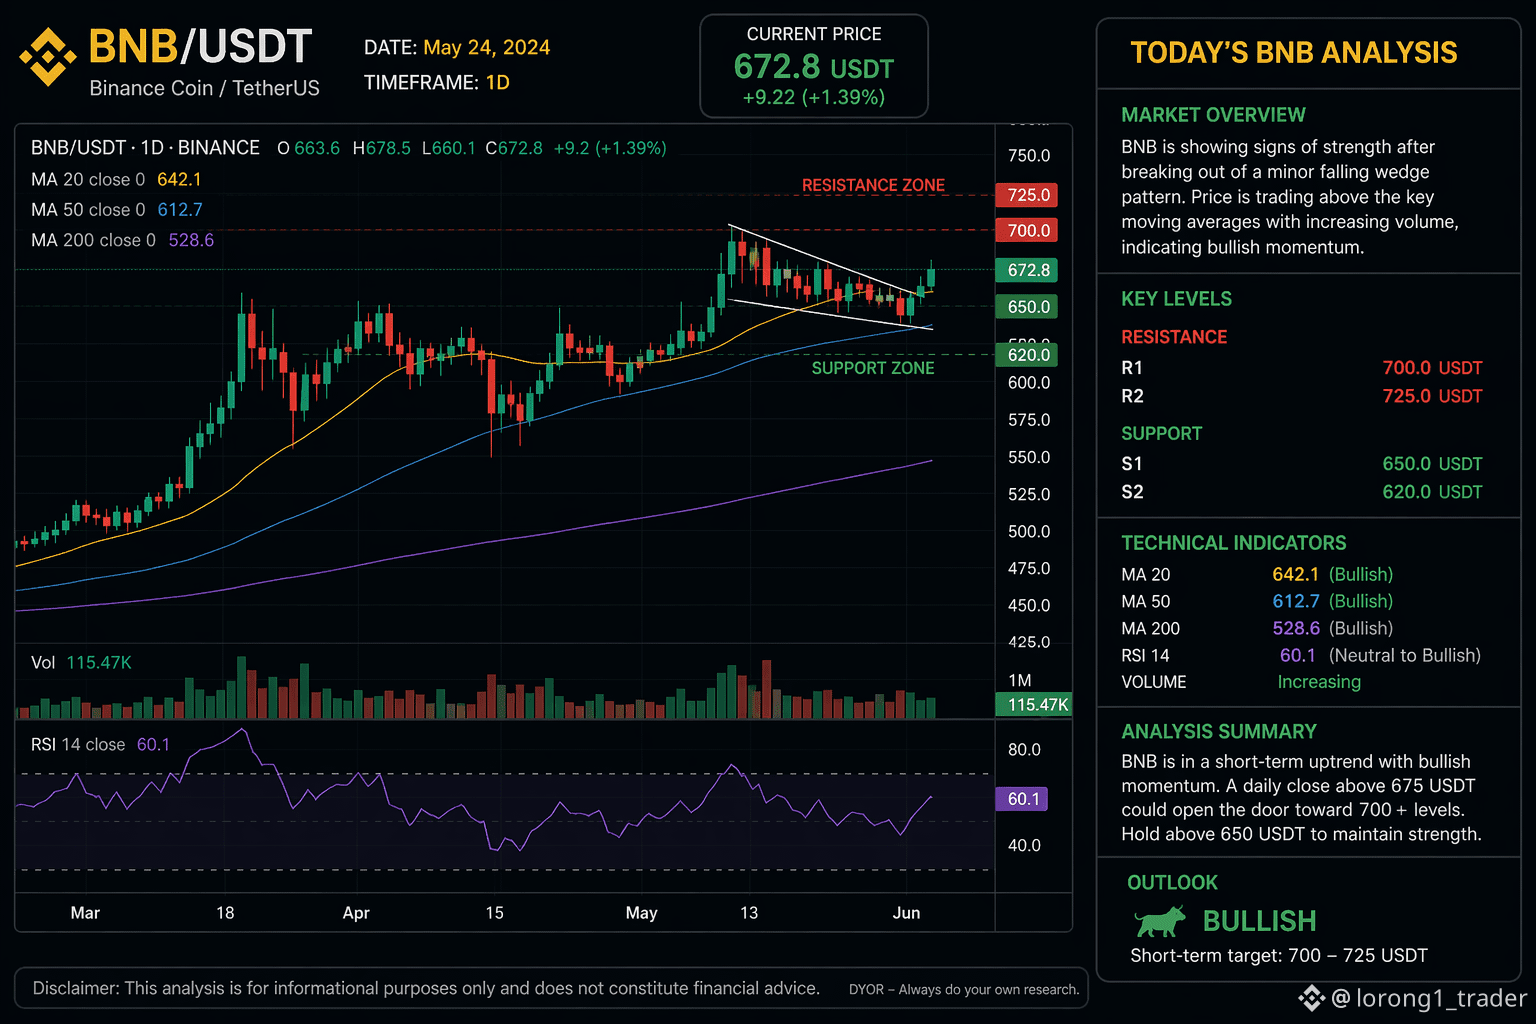Click the KEY LEVELS heading
The width and height of the screenshot is (1536, 1024).
coord(1176,299)
